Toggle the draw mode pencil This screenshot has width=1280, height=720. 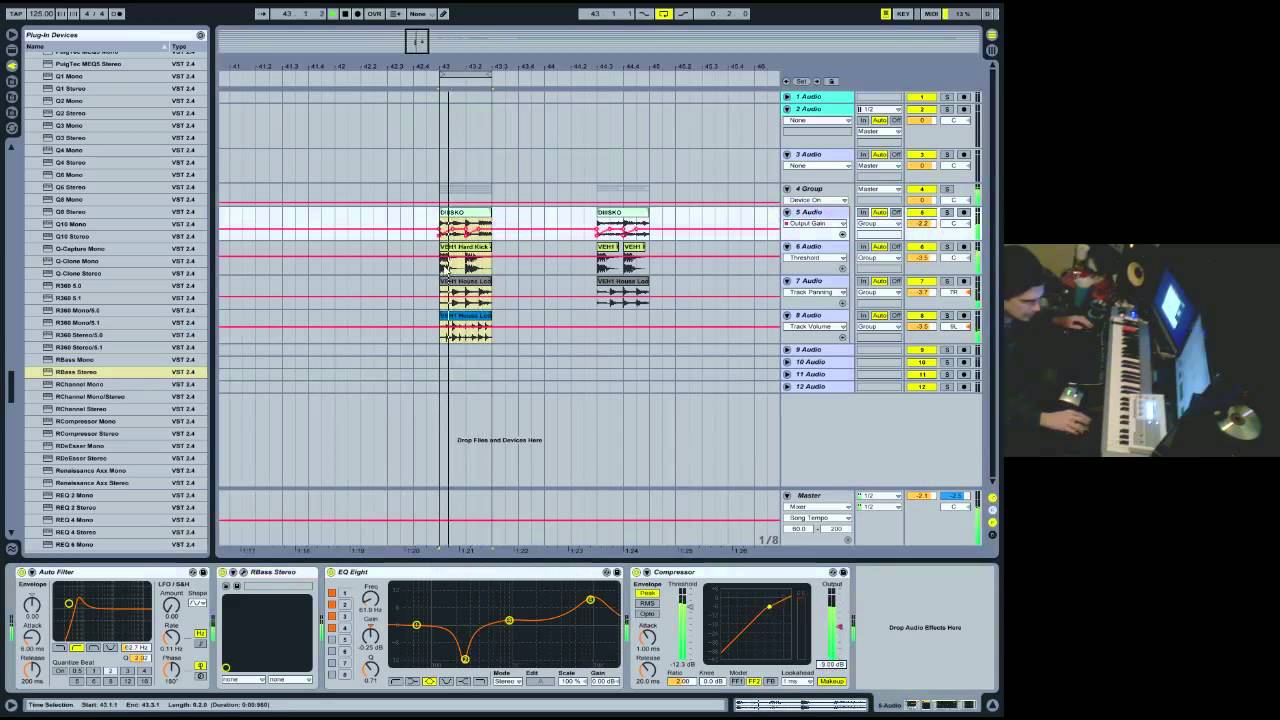coord(443,14)
